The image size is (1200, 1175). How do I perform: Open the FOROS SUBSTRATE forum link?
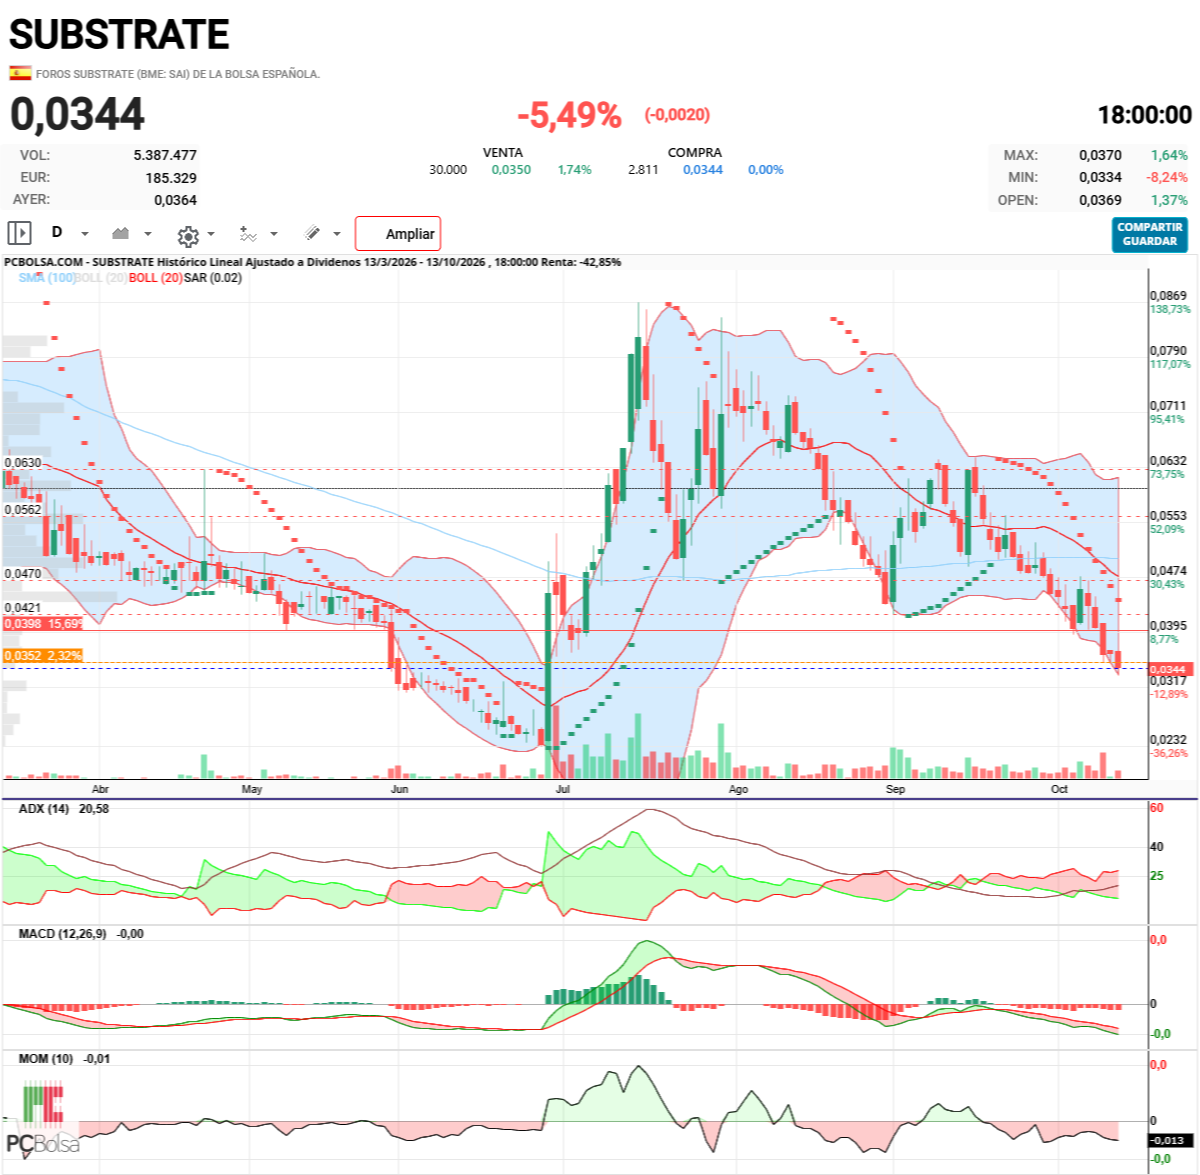(178, 74)
